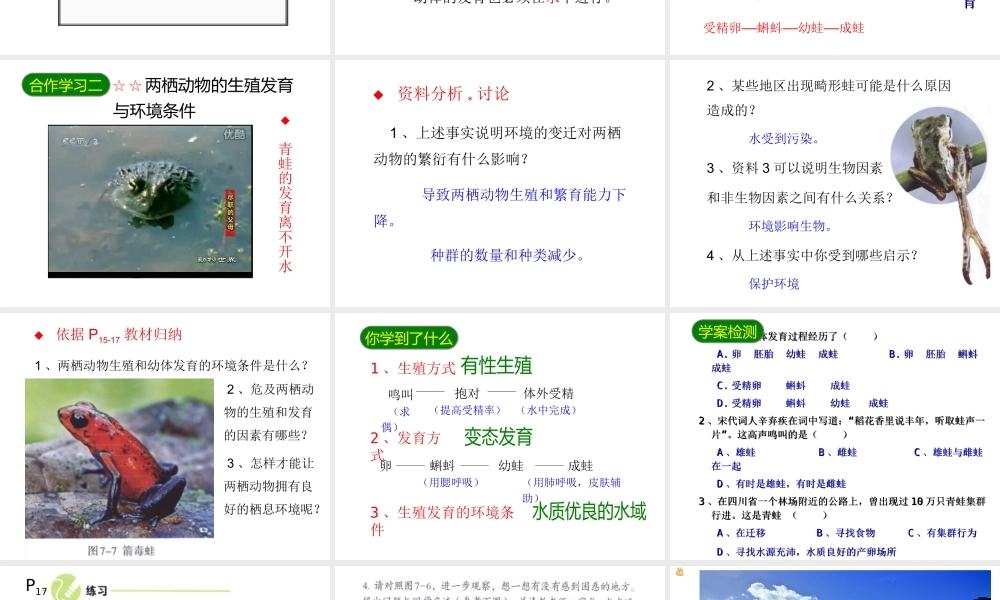Click the green text 有性生殖
Viewport: 1000px width, 600px height.
(x=496, y=365)
